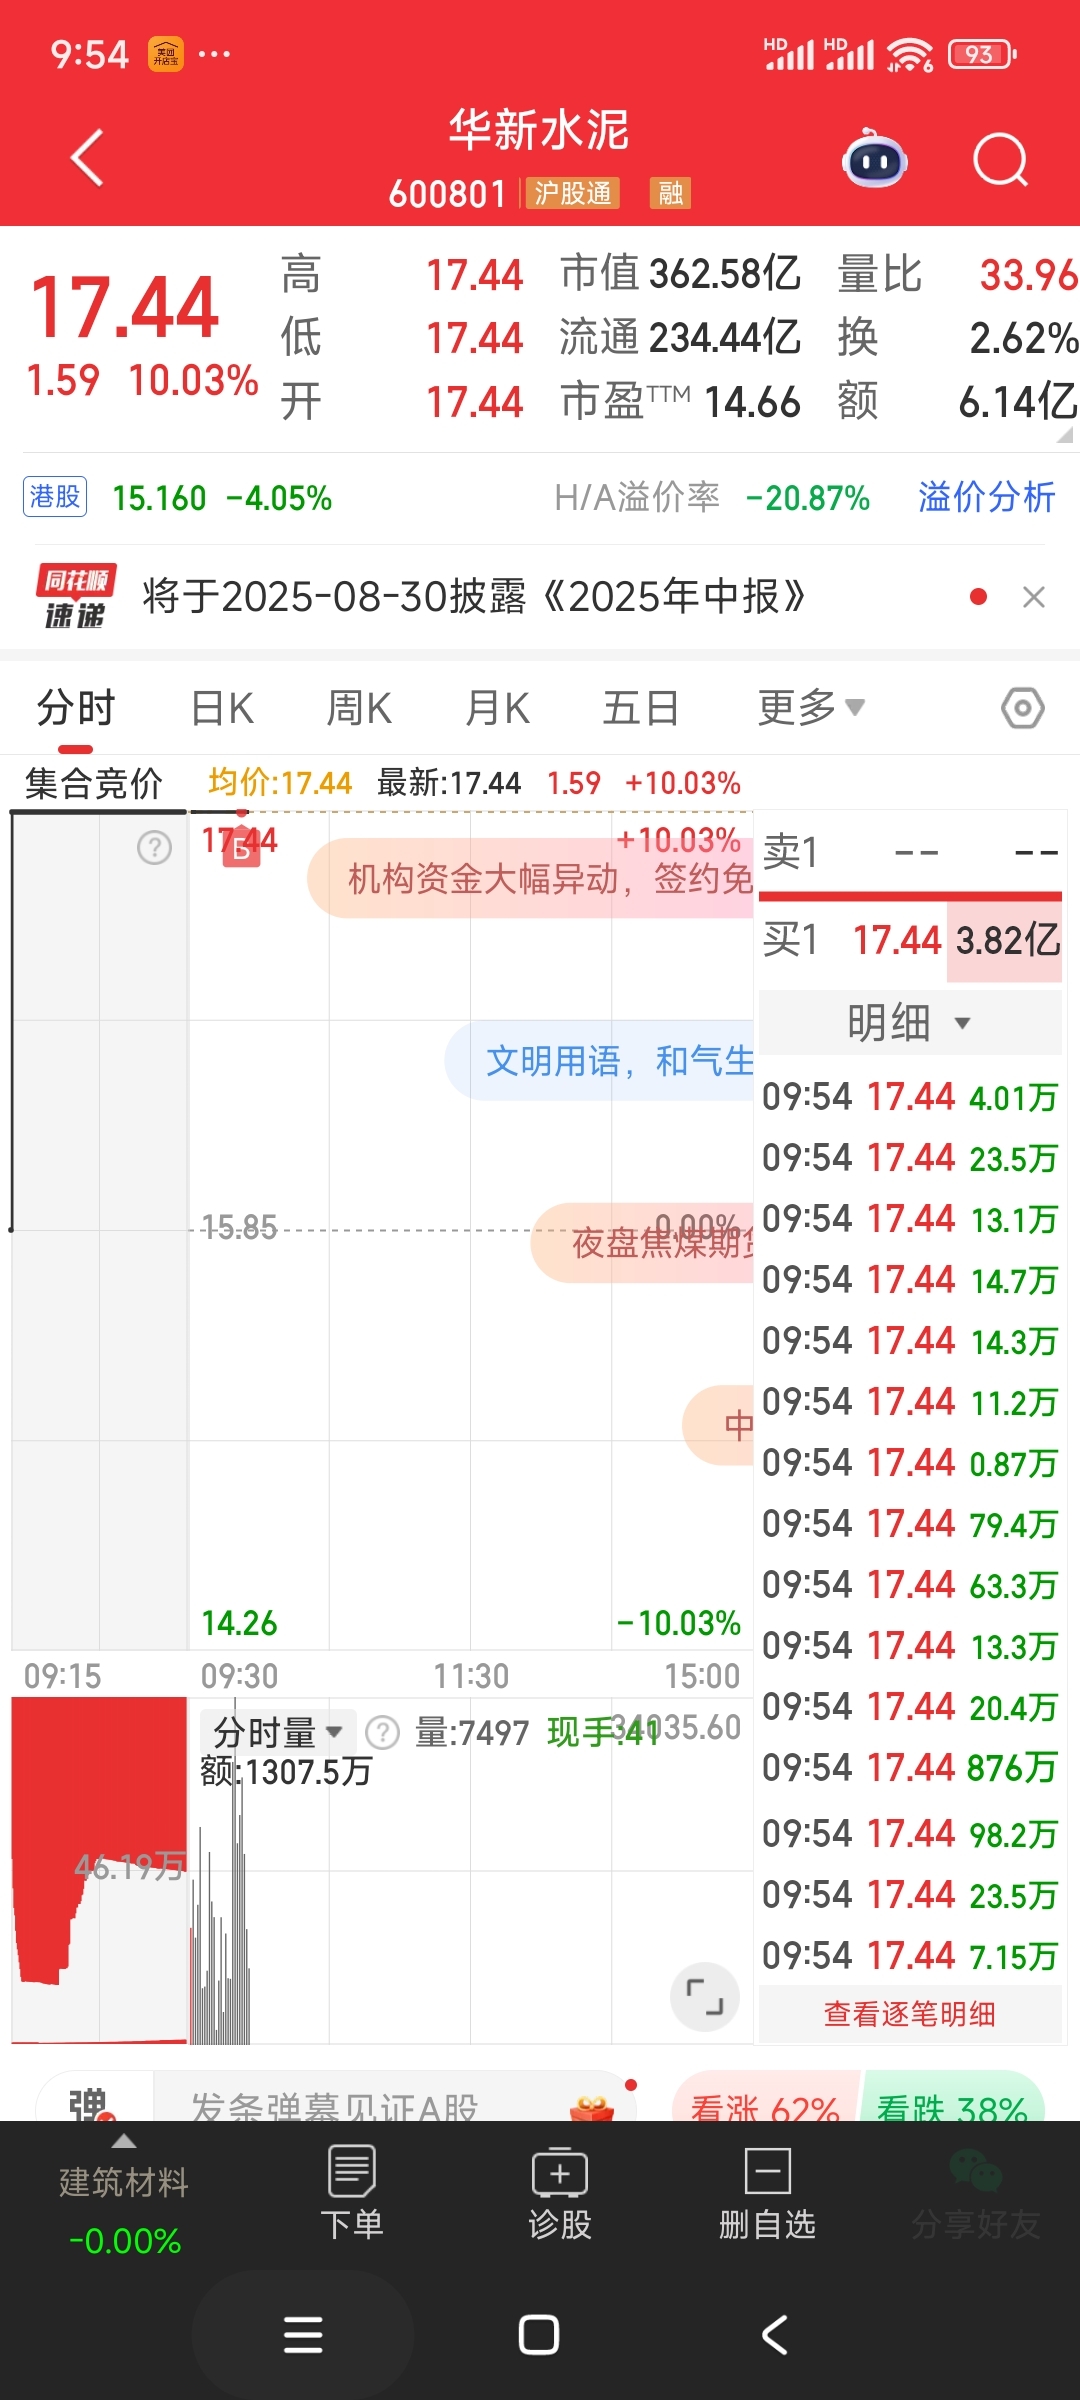Screen dimensions: 1080x2400
Task: Open the 机构资金大幅异动 bullet comment
Action: click(x=530, y=879)
